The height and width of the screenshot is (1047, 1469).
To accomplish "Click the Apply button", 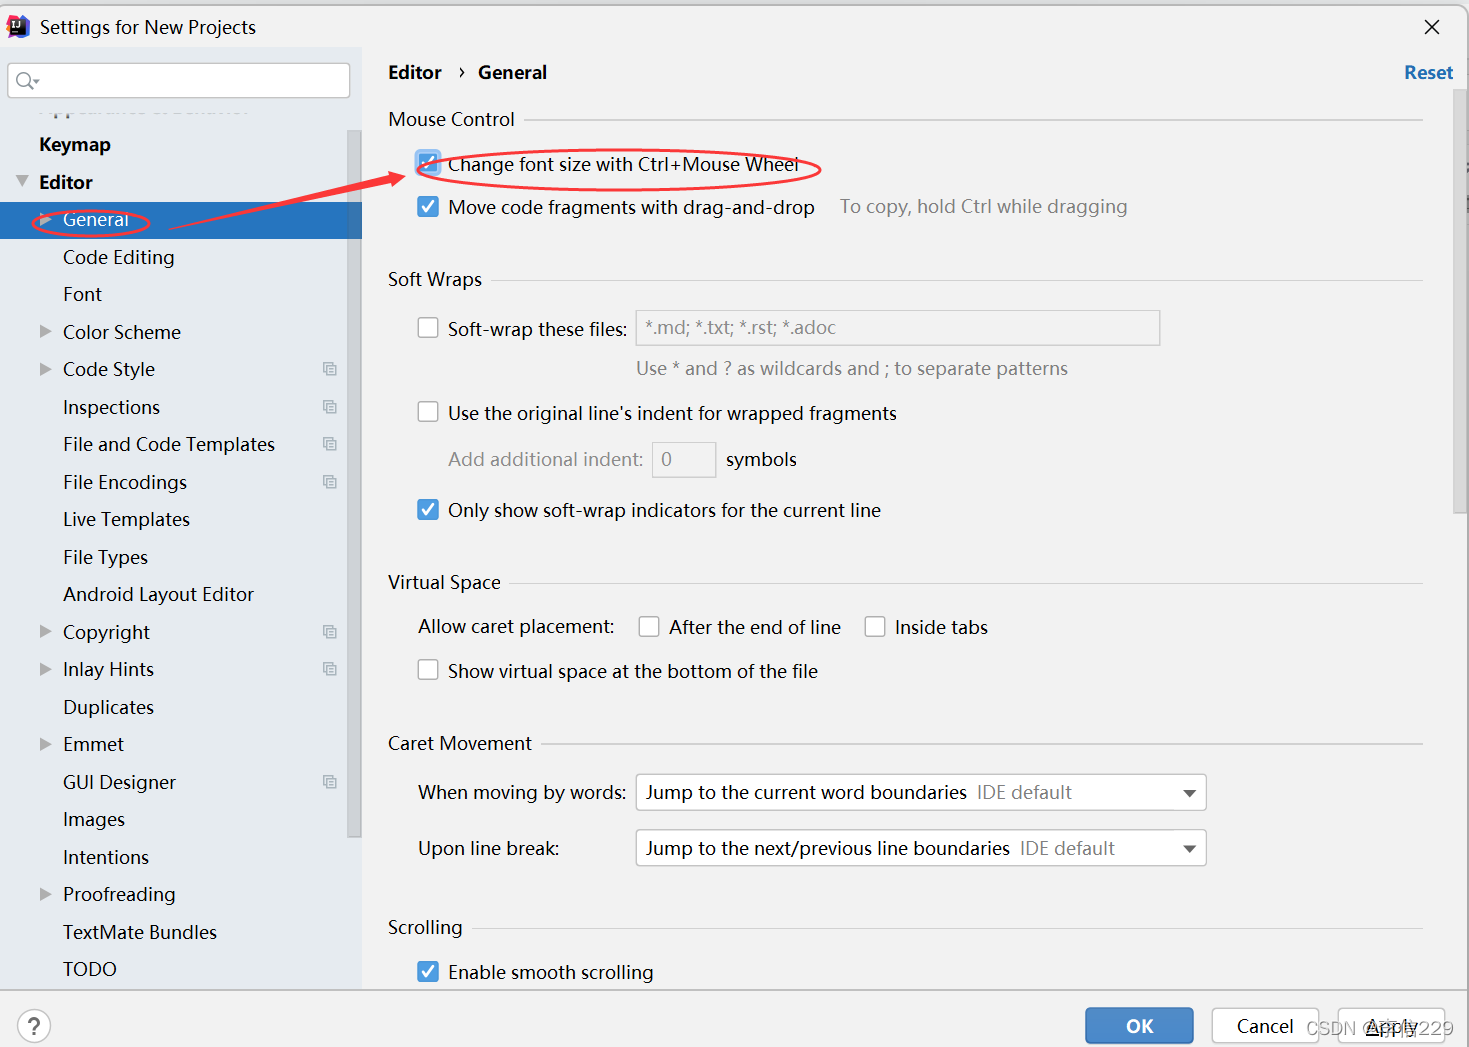I will point(1391,1026).
